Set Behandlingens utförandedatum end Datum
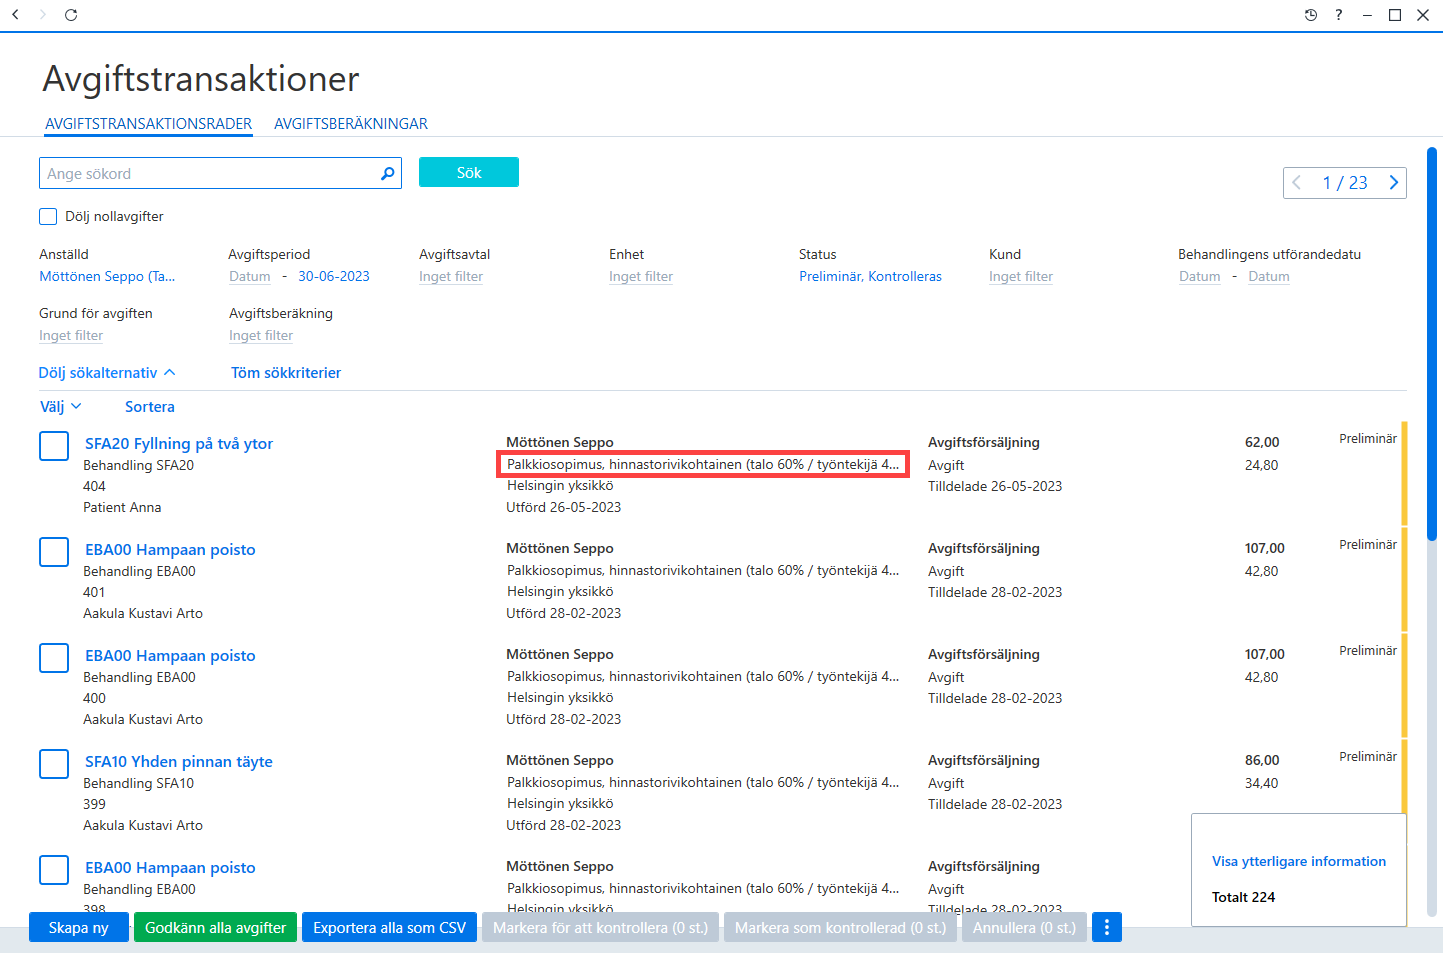 pos(1269,276)
